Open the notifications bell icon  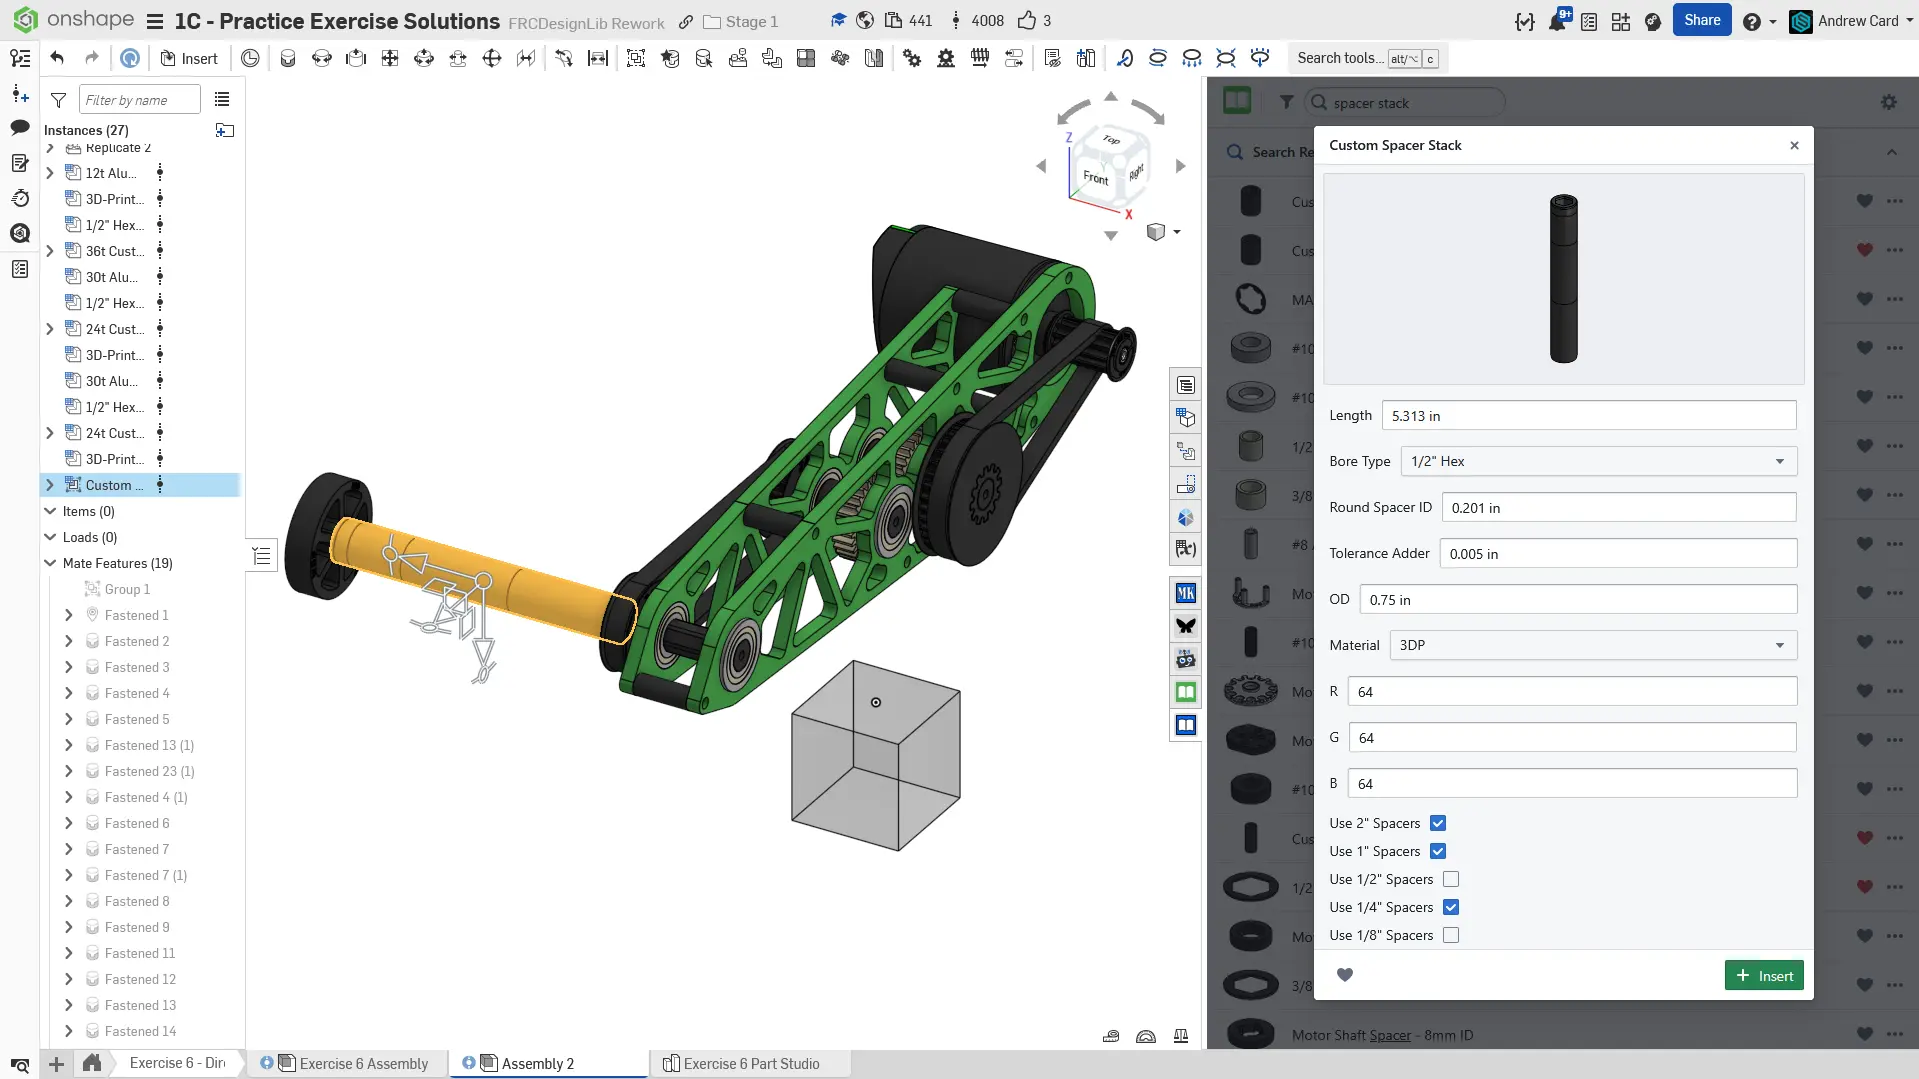(x=1557, y=21)
